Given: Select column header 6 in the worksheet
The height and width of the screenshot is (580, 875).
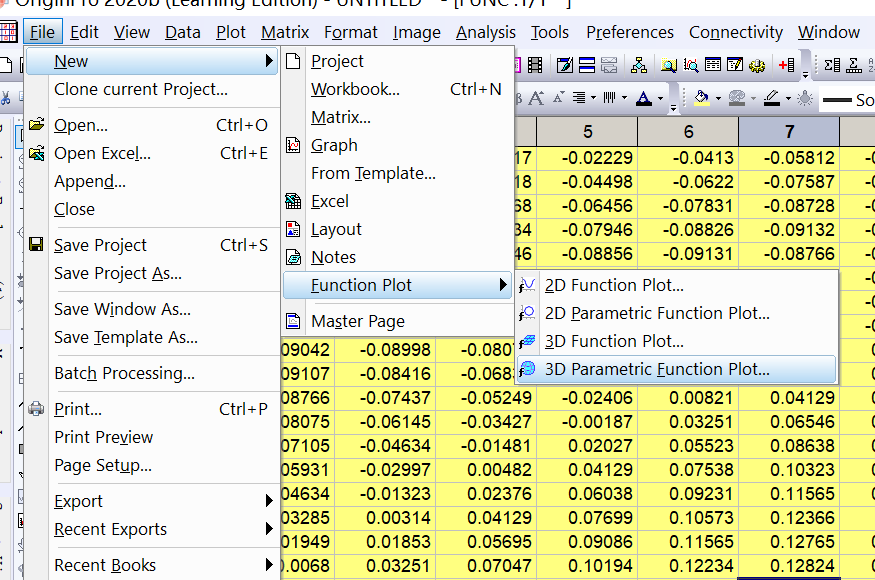Looking at the screenshot, I should [x=687, y=131].
